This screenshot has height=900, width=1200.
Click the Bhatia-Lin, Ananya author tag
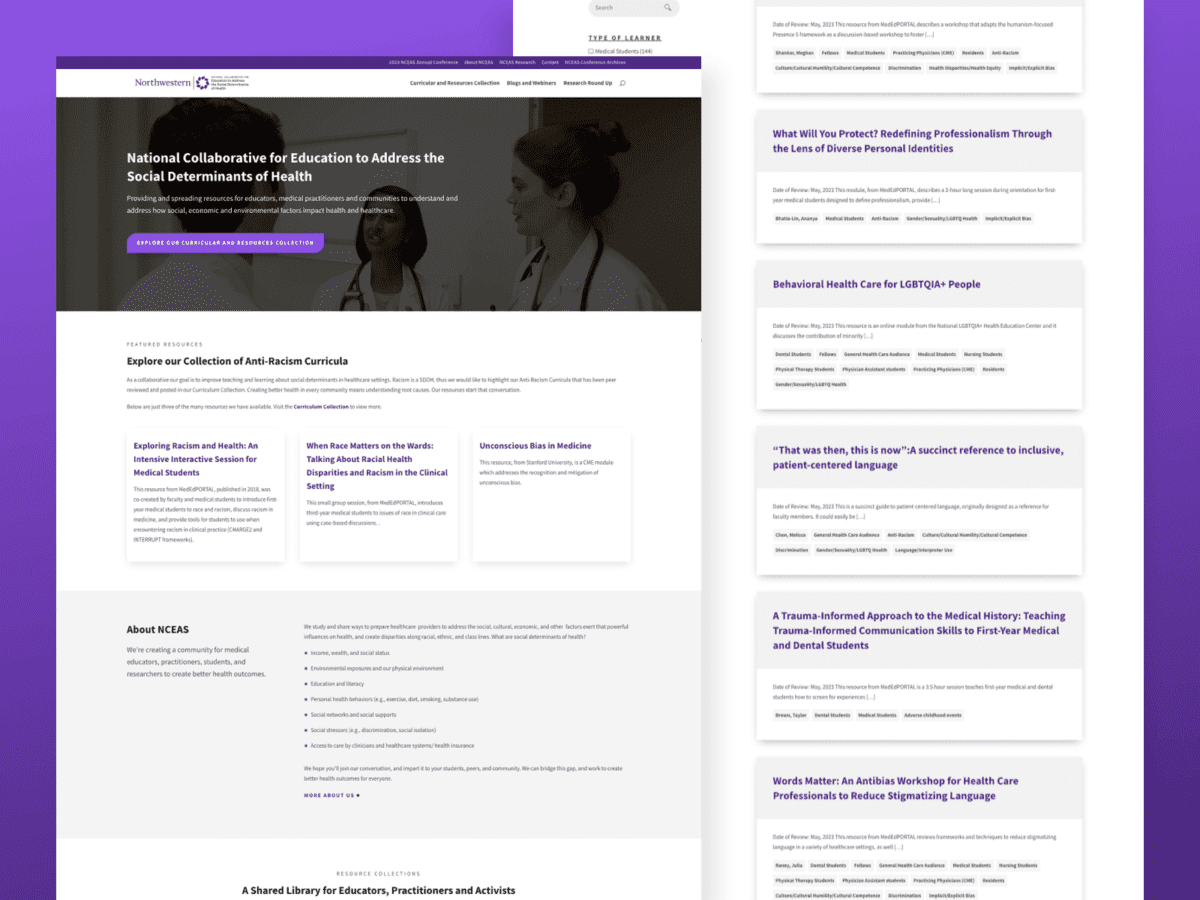(x=796, y=218)
